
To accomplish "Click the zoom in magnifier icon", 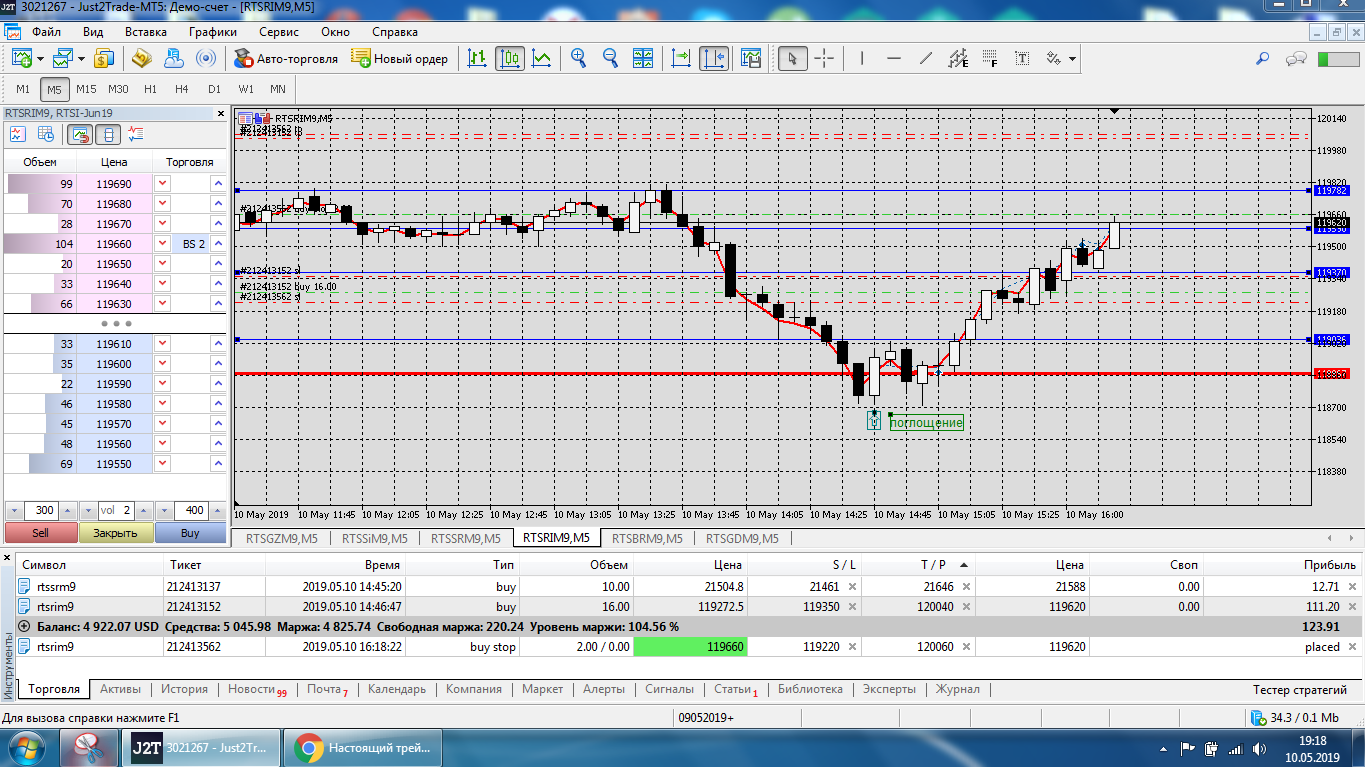I will point(578,58).
